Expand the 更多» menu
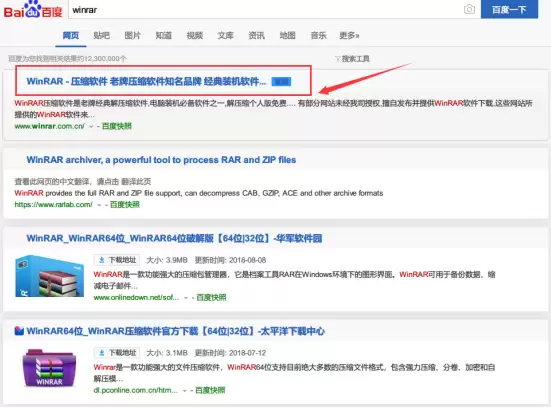This screenshot has height=408, width=551. click(x=349, y=35)
